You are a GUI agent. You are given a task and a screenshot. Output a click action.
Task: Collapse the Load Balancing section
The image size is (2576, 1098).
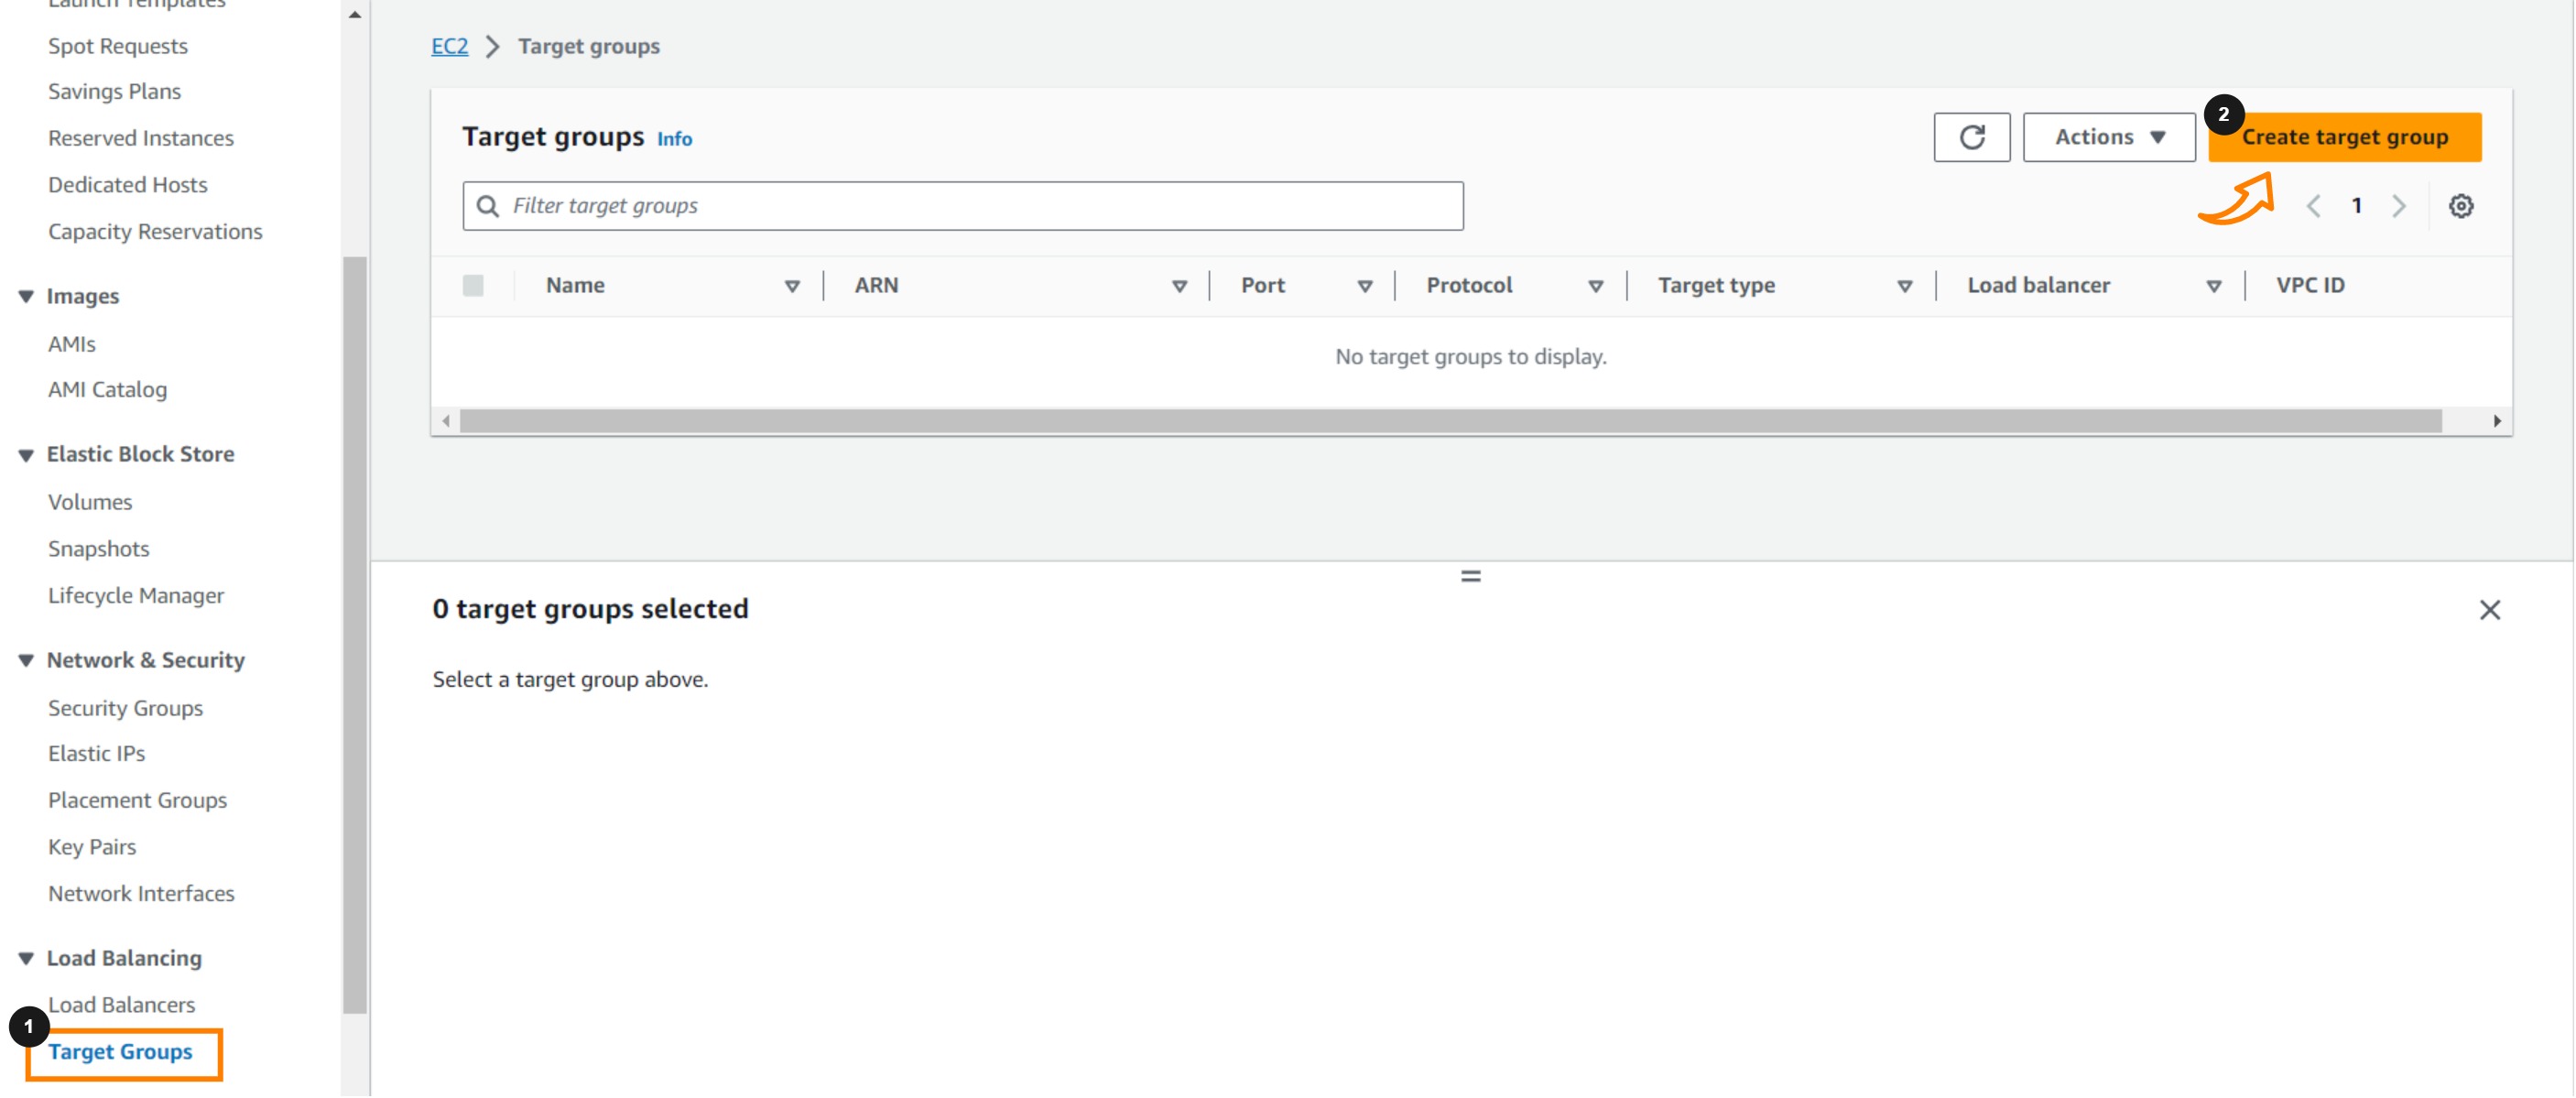(26, 958)
